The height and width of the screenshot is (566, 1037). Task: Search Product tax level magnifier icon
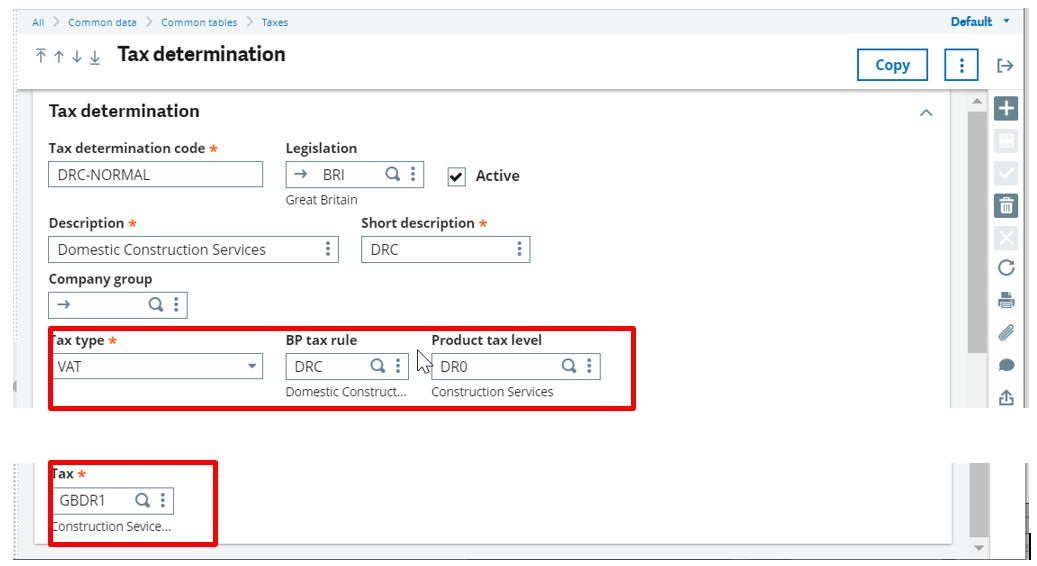(569, 366)
